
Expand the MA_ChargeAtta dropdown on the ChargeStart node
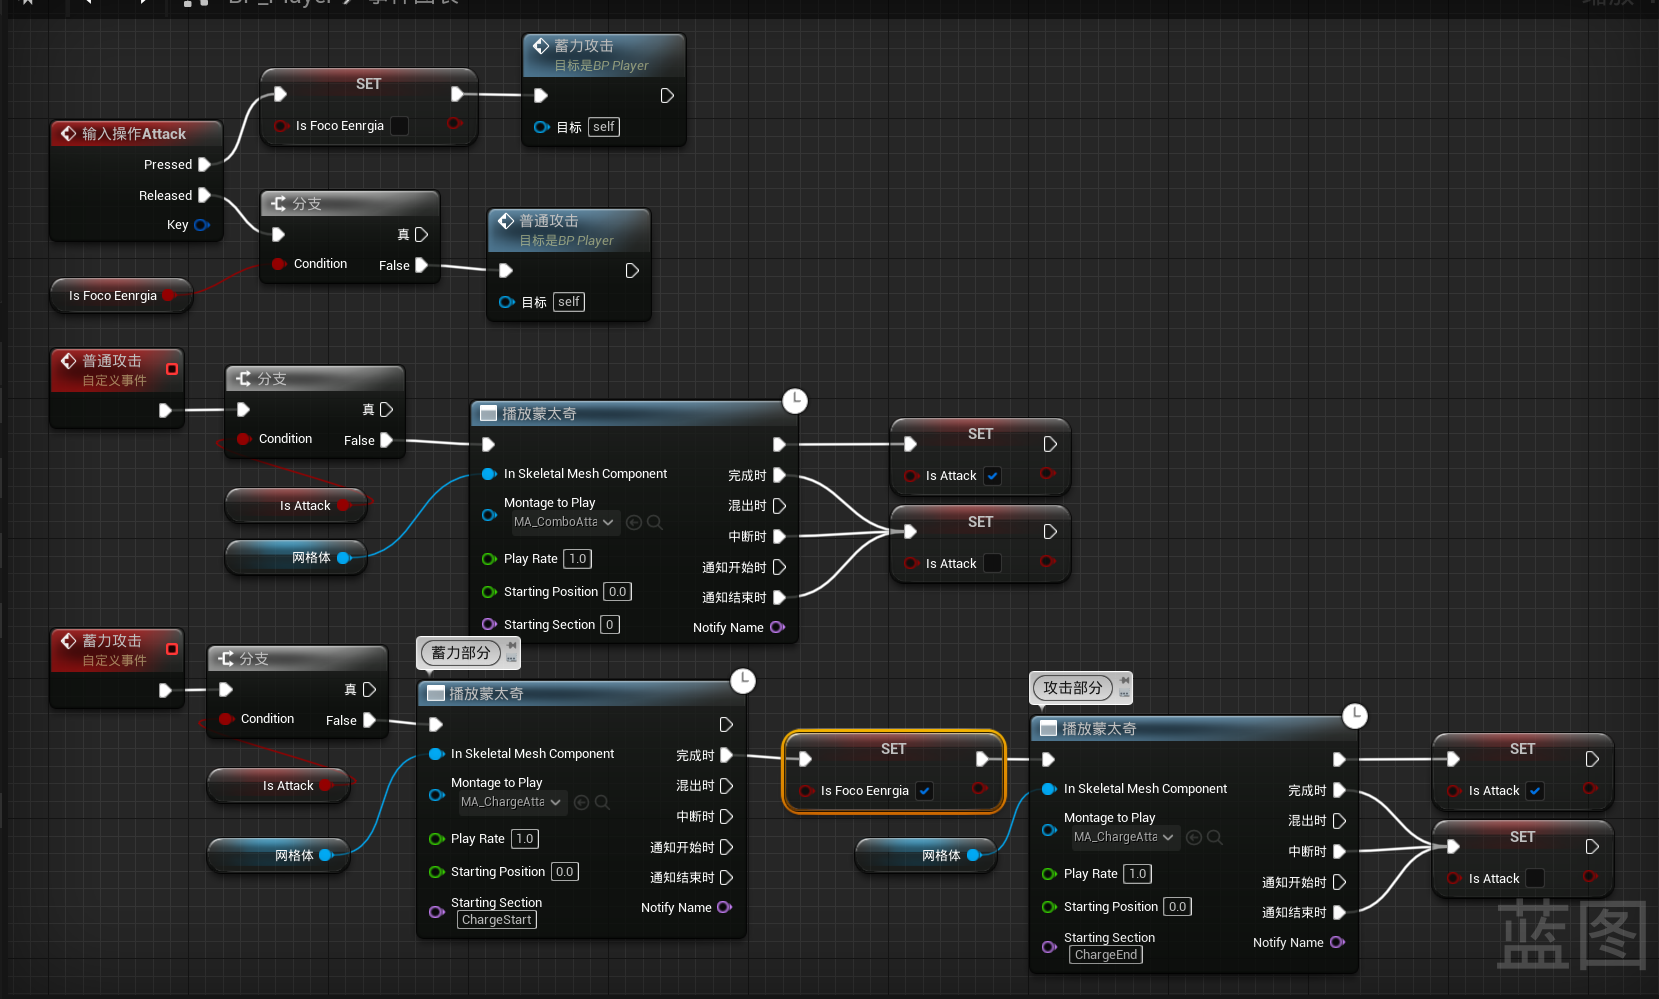[511, 802]
